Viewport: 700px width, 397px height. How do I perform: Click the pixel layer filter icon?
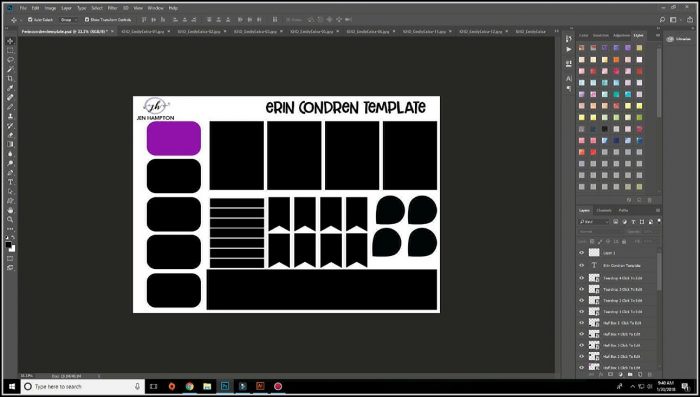(x=616, y=221)
